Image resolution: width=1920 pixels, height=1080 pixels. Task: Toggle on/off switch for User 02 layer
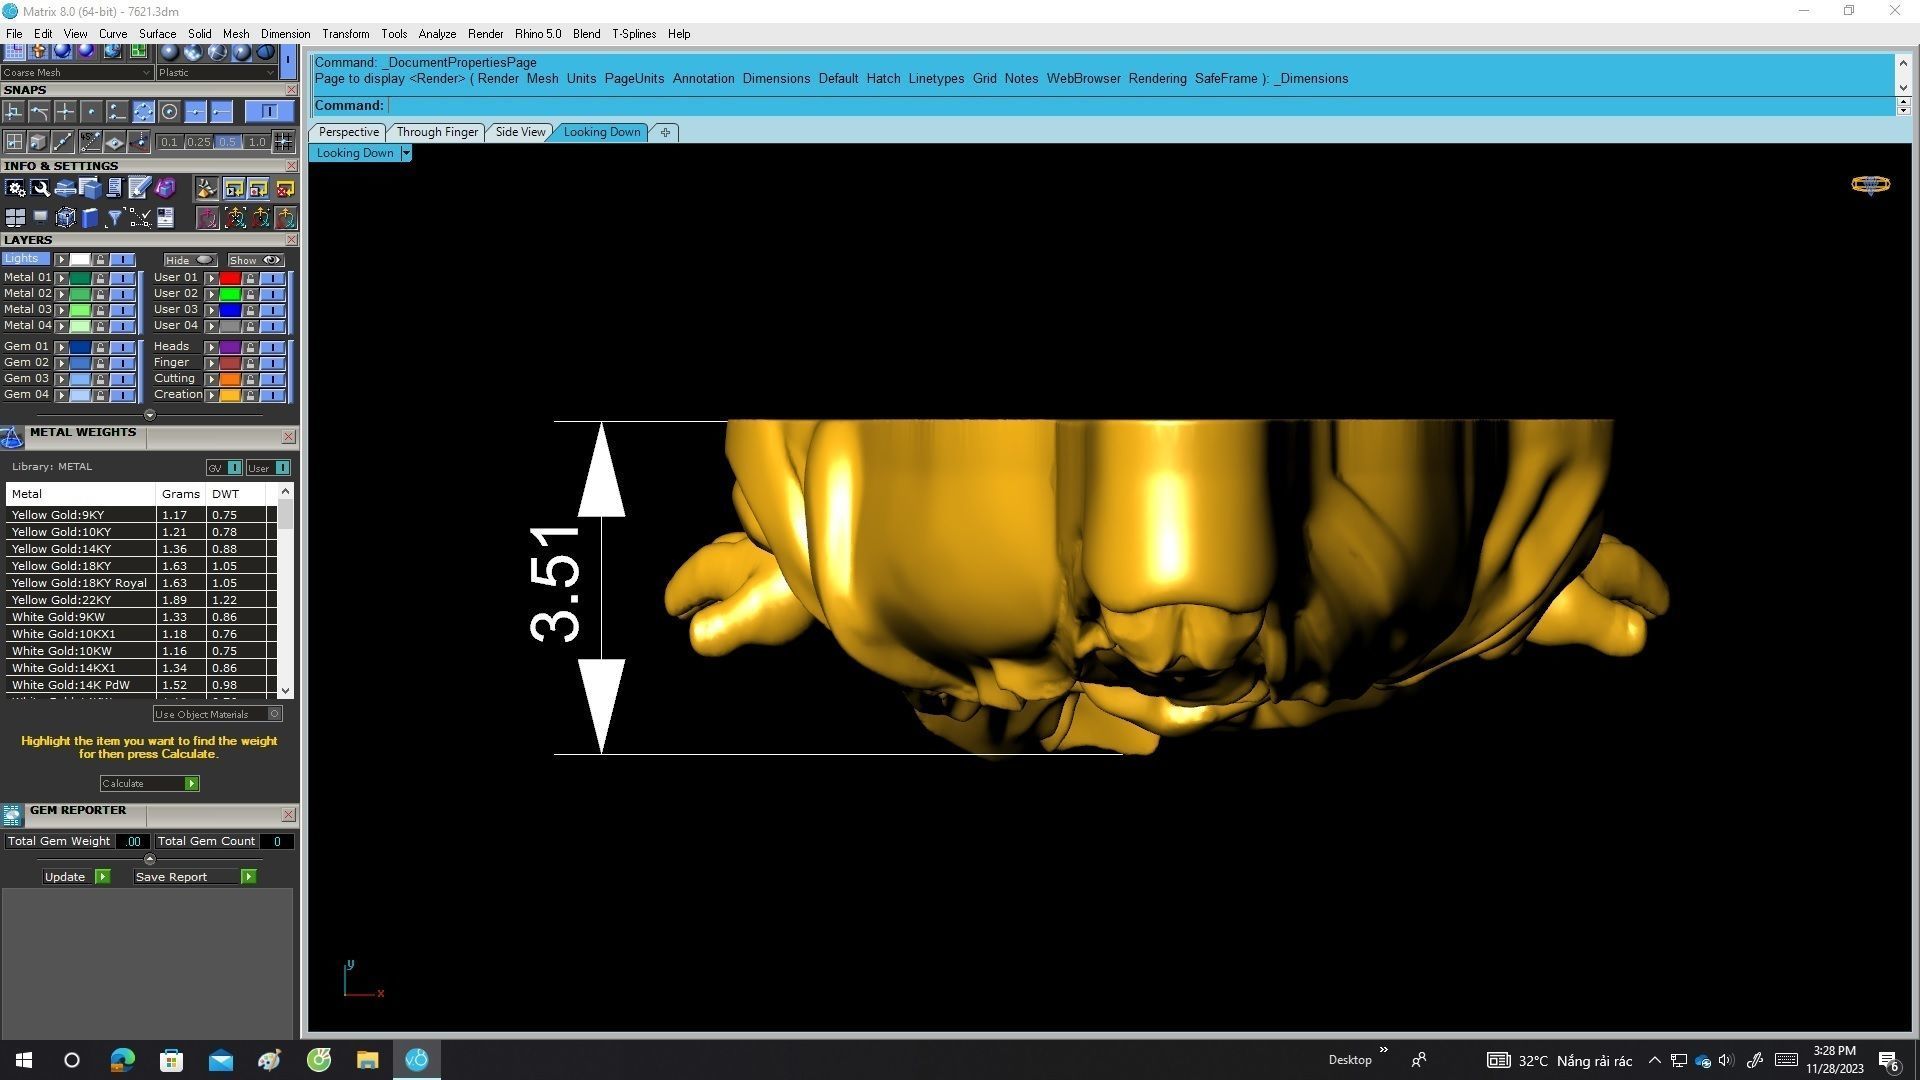[x=272, y=294]
